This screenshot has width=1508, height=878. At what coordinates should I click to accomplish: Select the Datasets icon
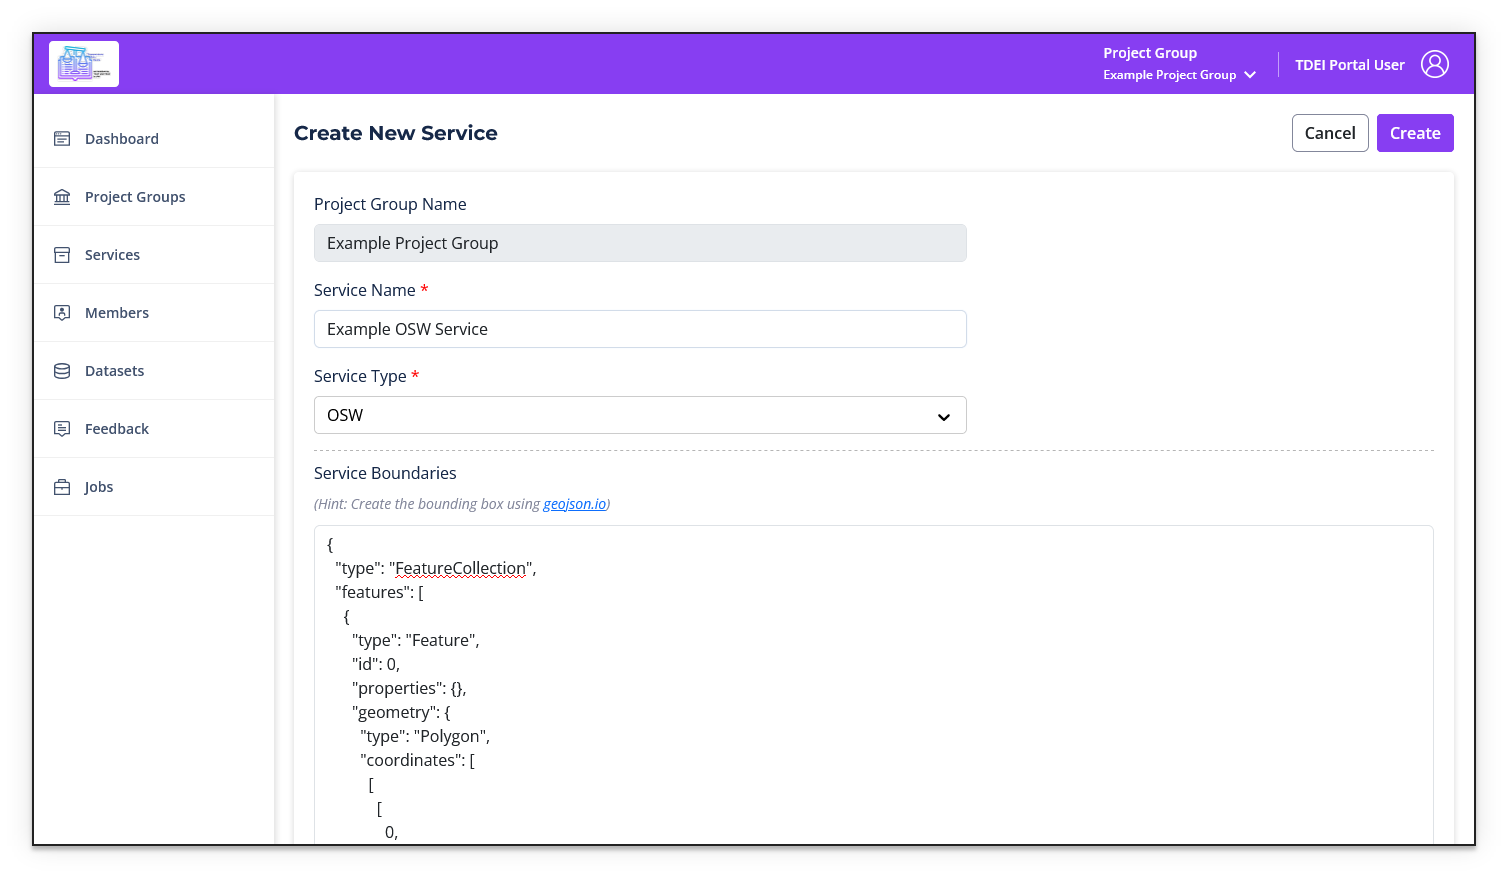point(61,370)
